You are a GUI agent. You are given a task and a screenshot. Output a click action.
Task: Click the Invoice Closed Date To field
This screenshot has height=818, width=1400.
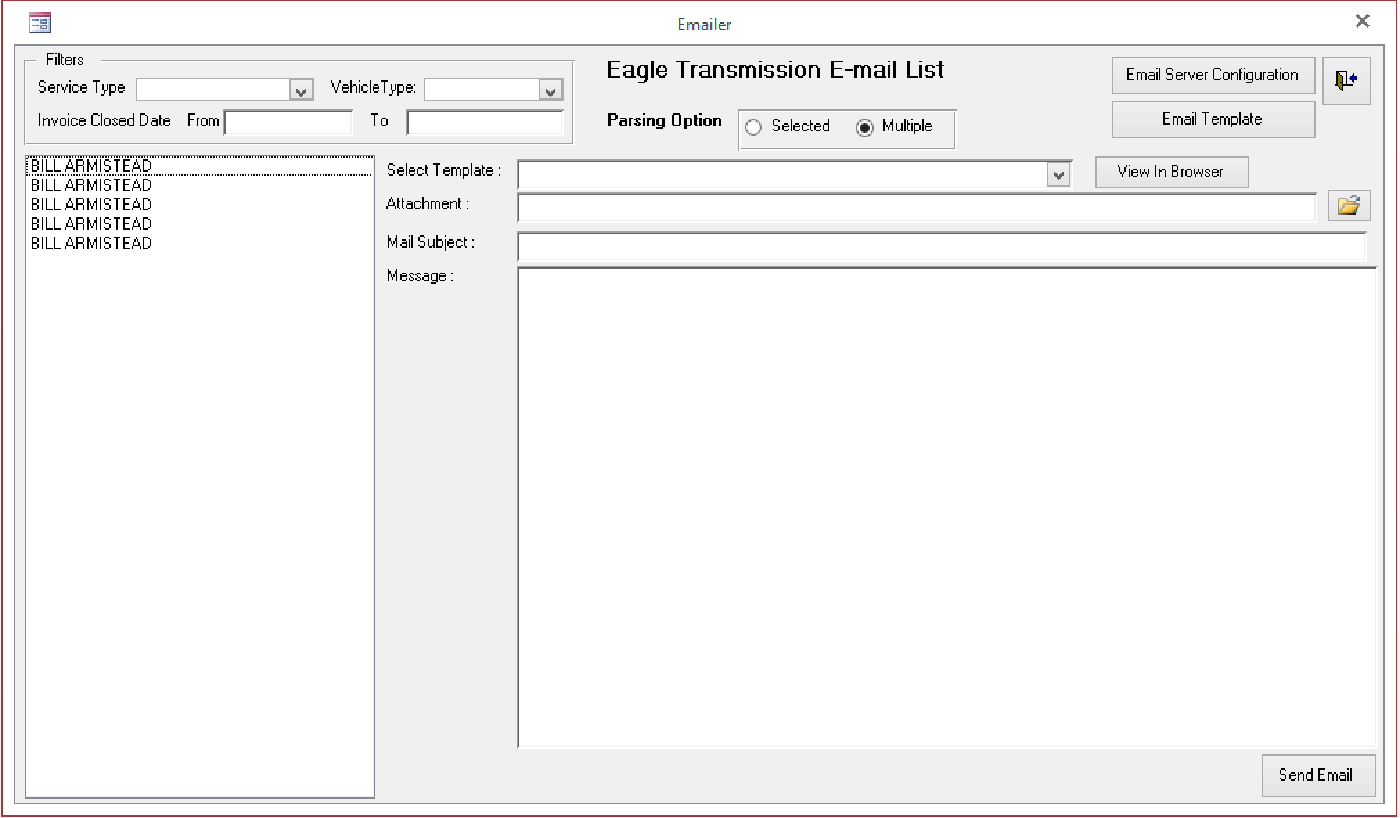(485, 123)
